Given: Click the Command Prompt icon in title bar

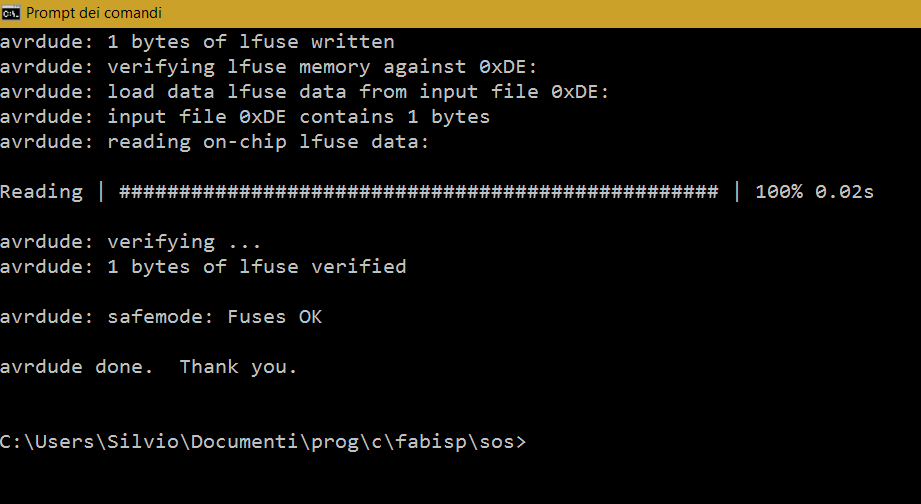Looking at the screenshot, I should [x=10, y=12].
